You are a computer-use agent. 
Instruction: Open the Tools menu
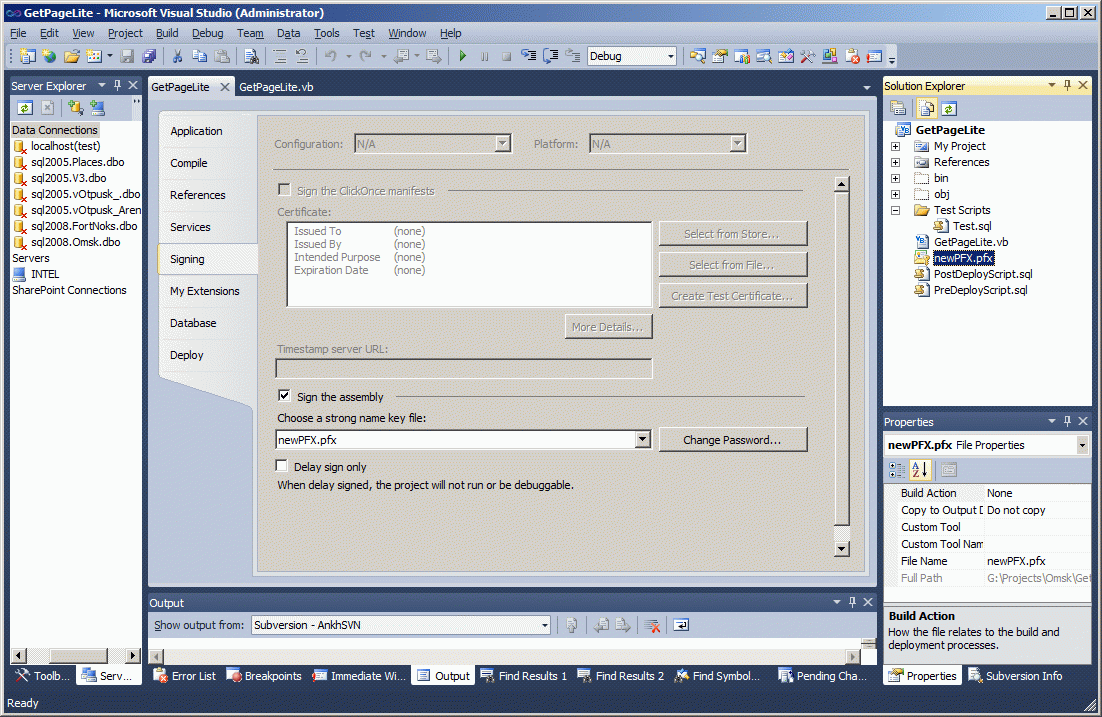(326, 33)
